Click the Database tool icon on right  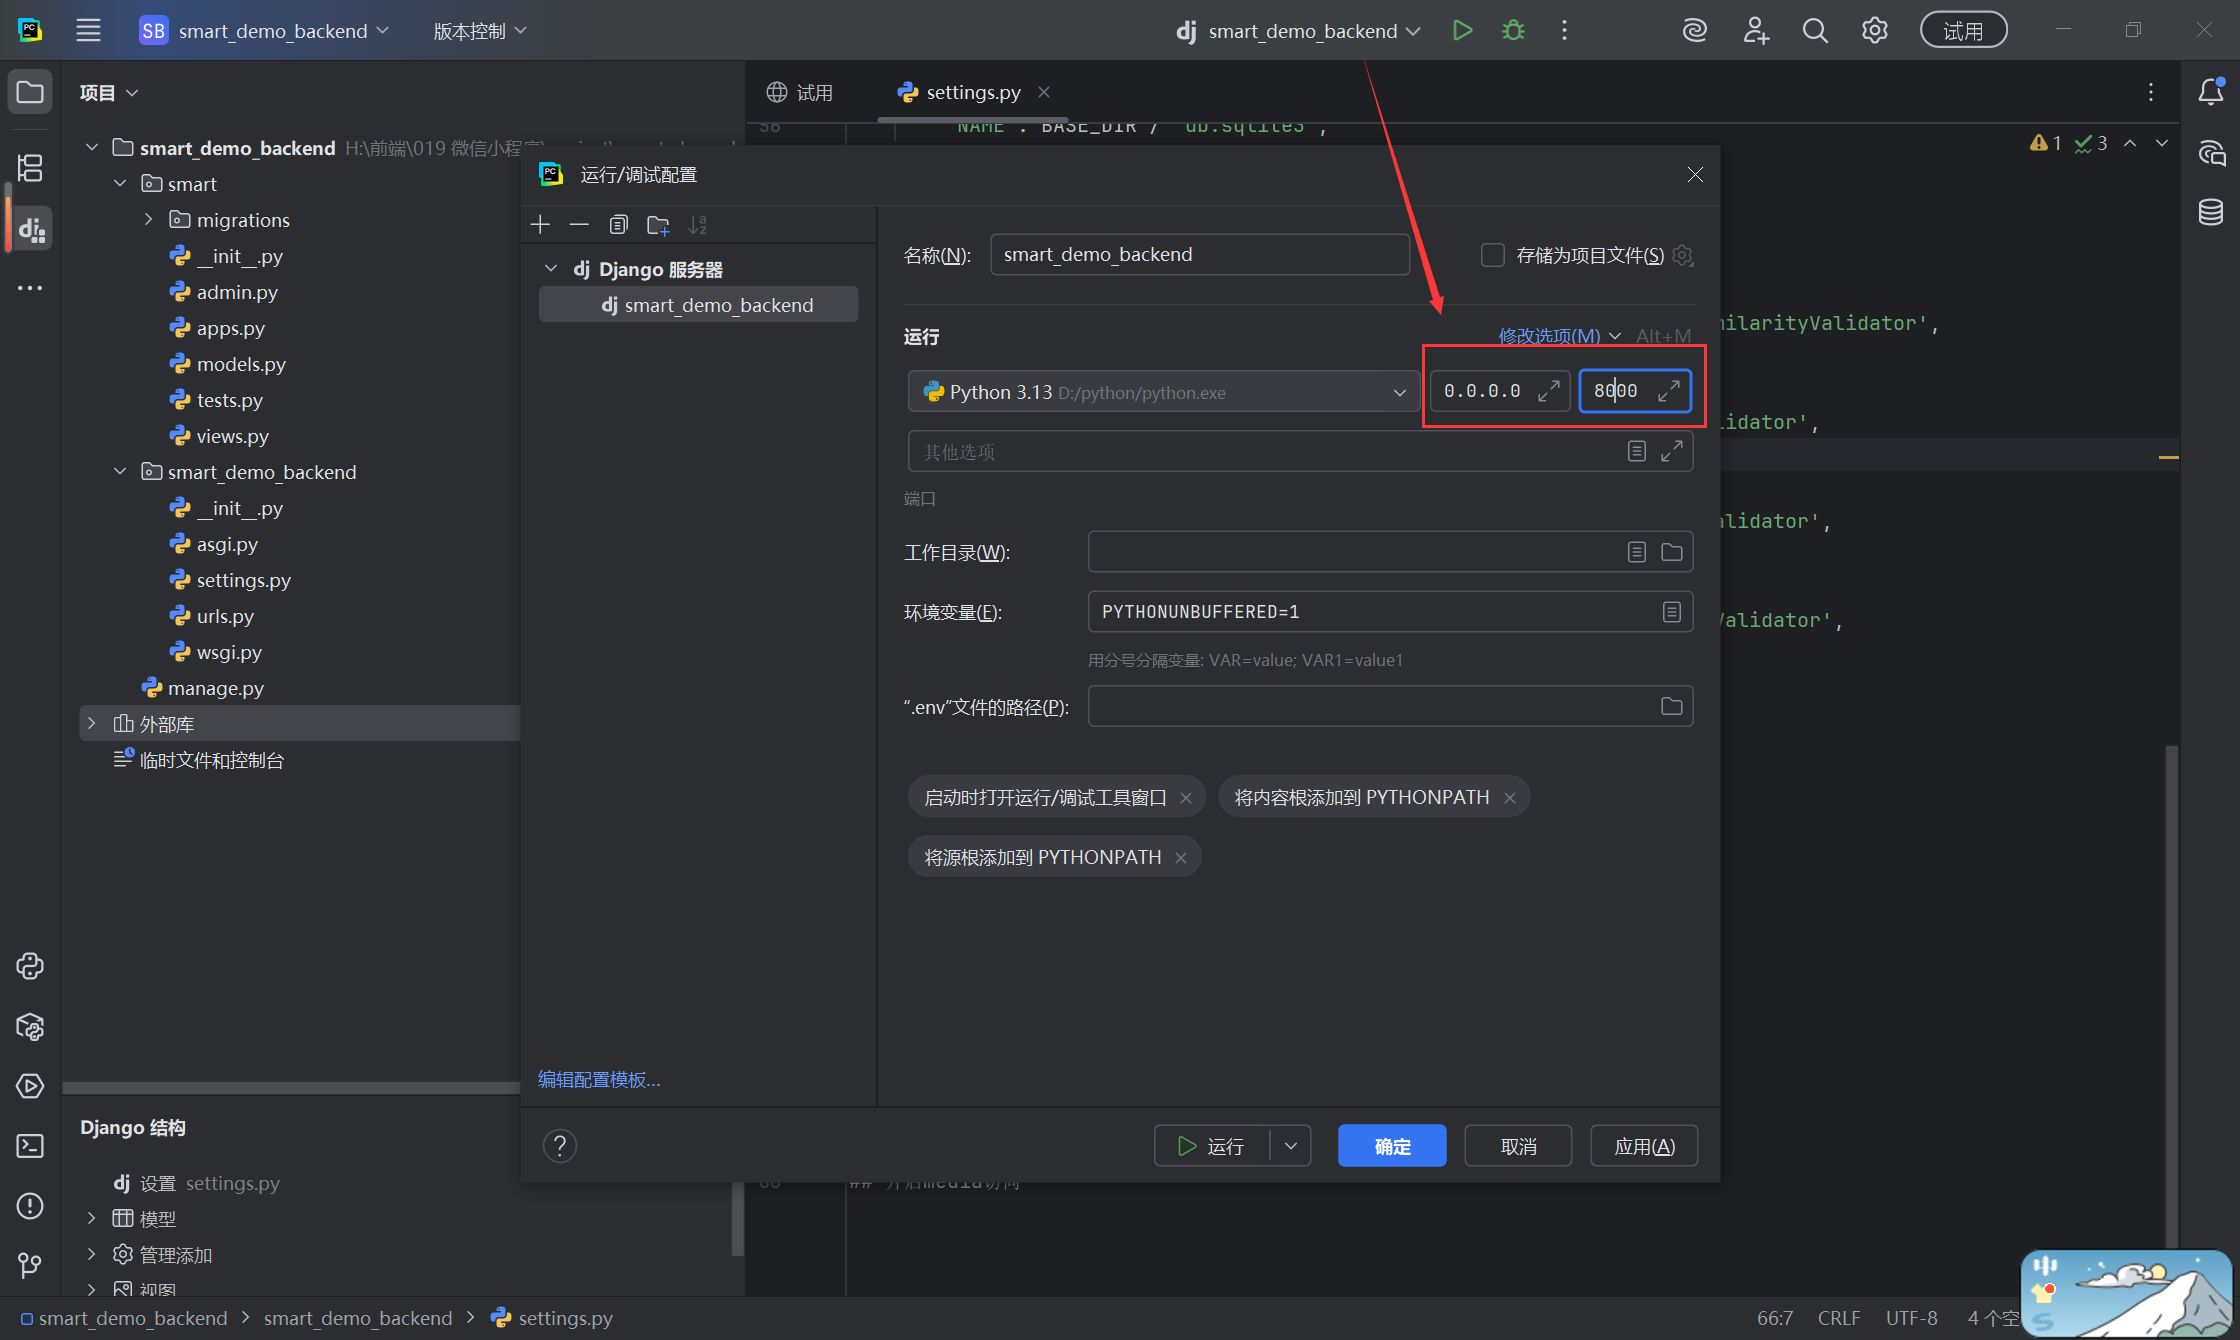point(2210,212)
